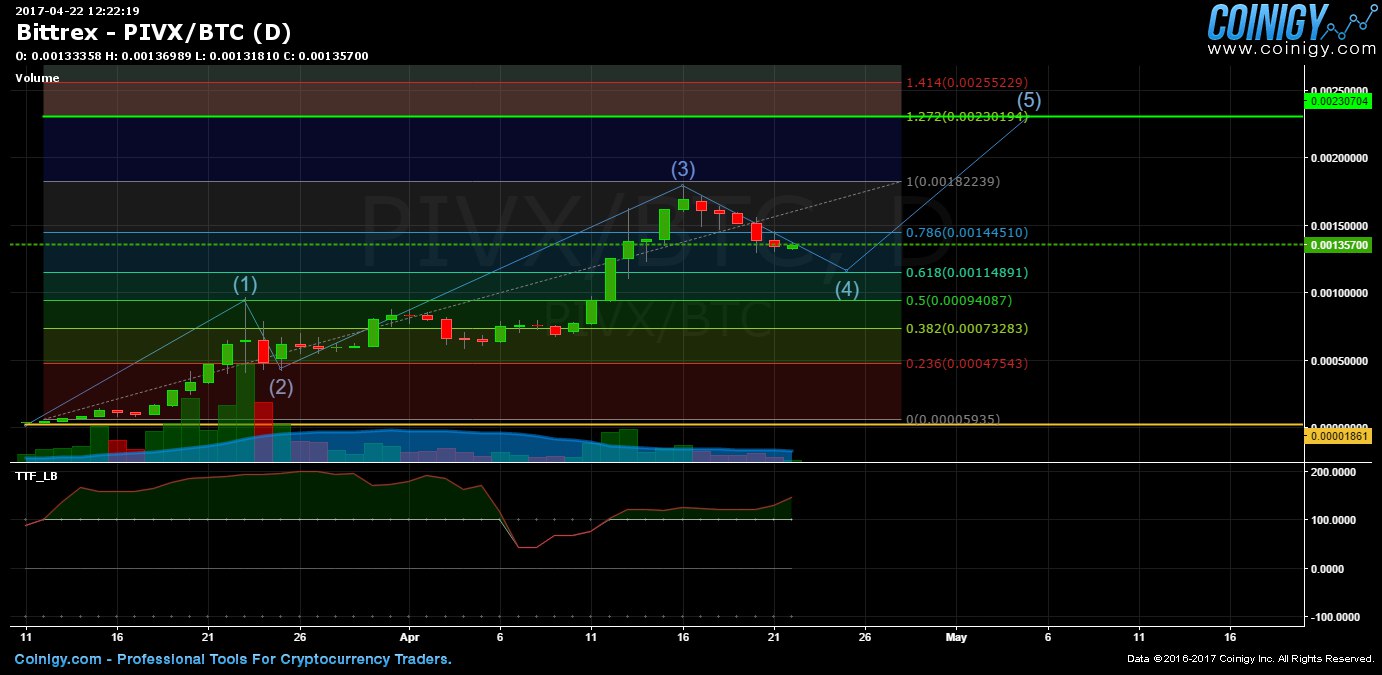Viewport: 1382px width, 675px height.
Task: Open the www.coinigy.com link under the logo
Action: pos(1292,48)
